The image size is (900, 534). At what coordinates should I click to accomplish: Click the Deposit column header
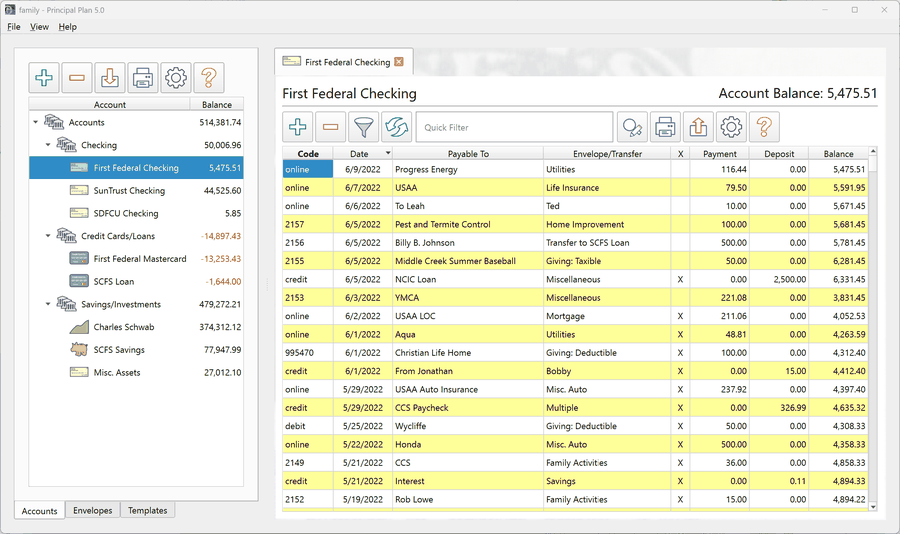(x=779, y=154)
